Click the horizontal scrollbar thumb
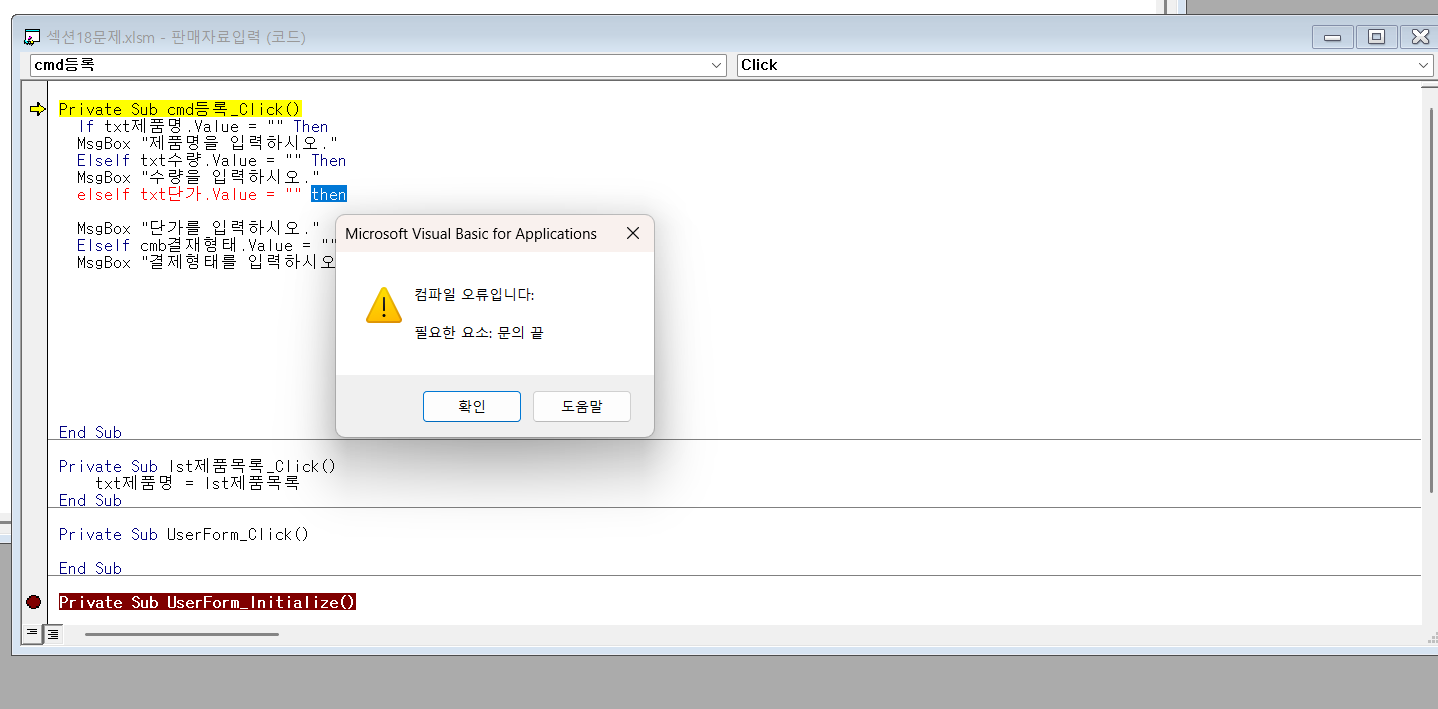 coord(181,633)
